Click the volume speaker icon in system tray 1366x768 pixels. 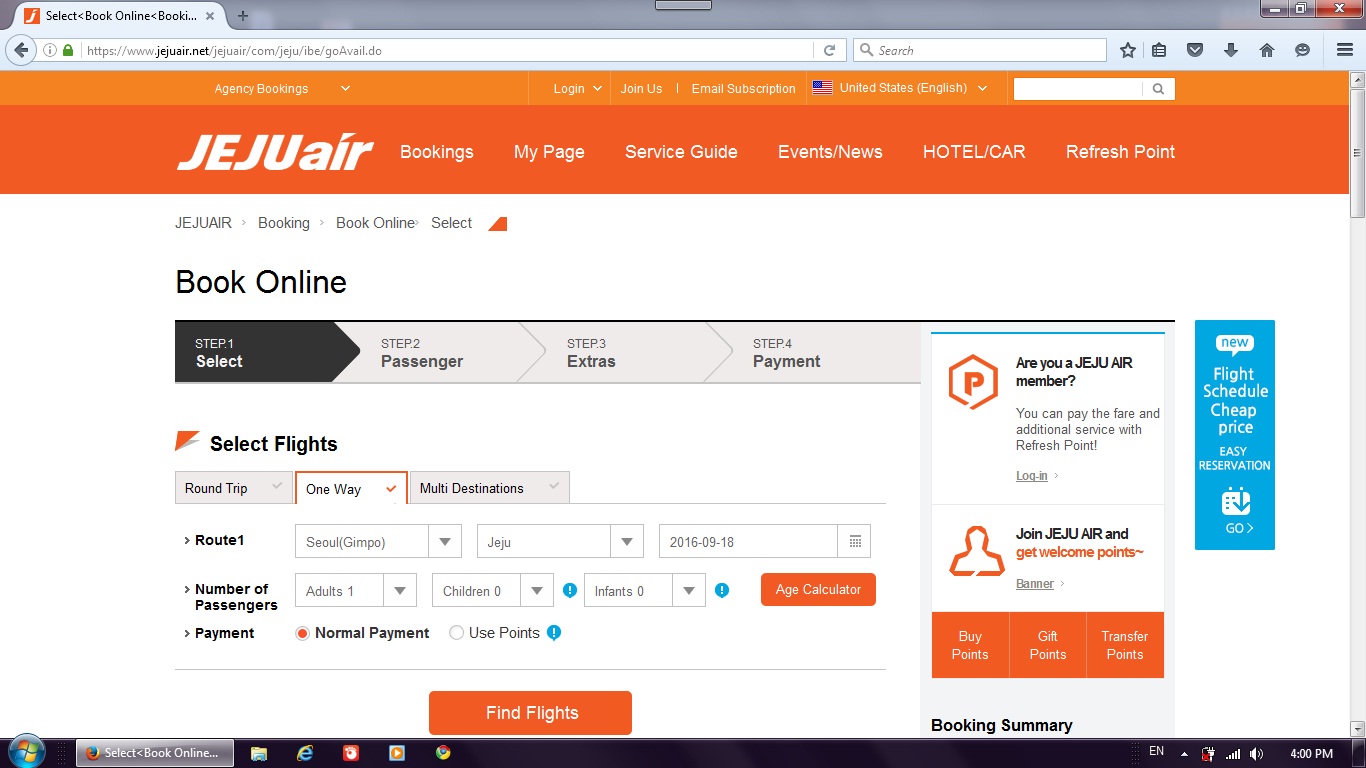click(1256, 754)
